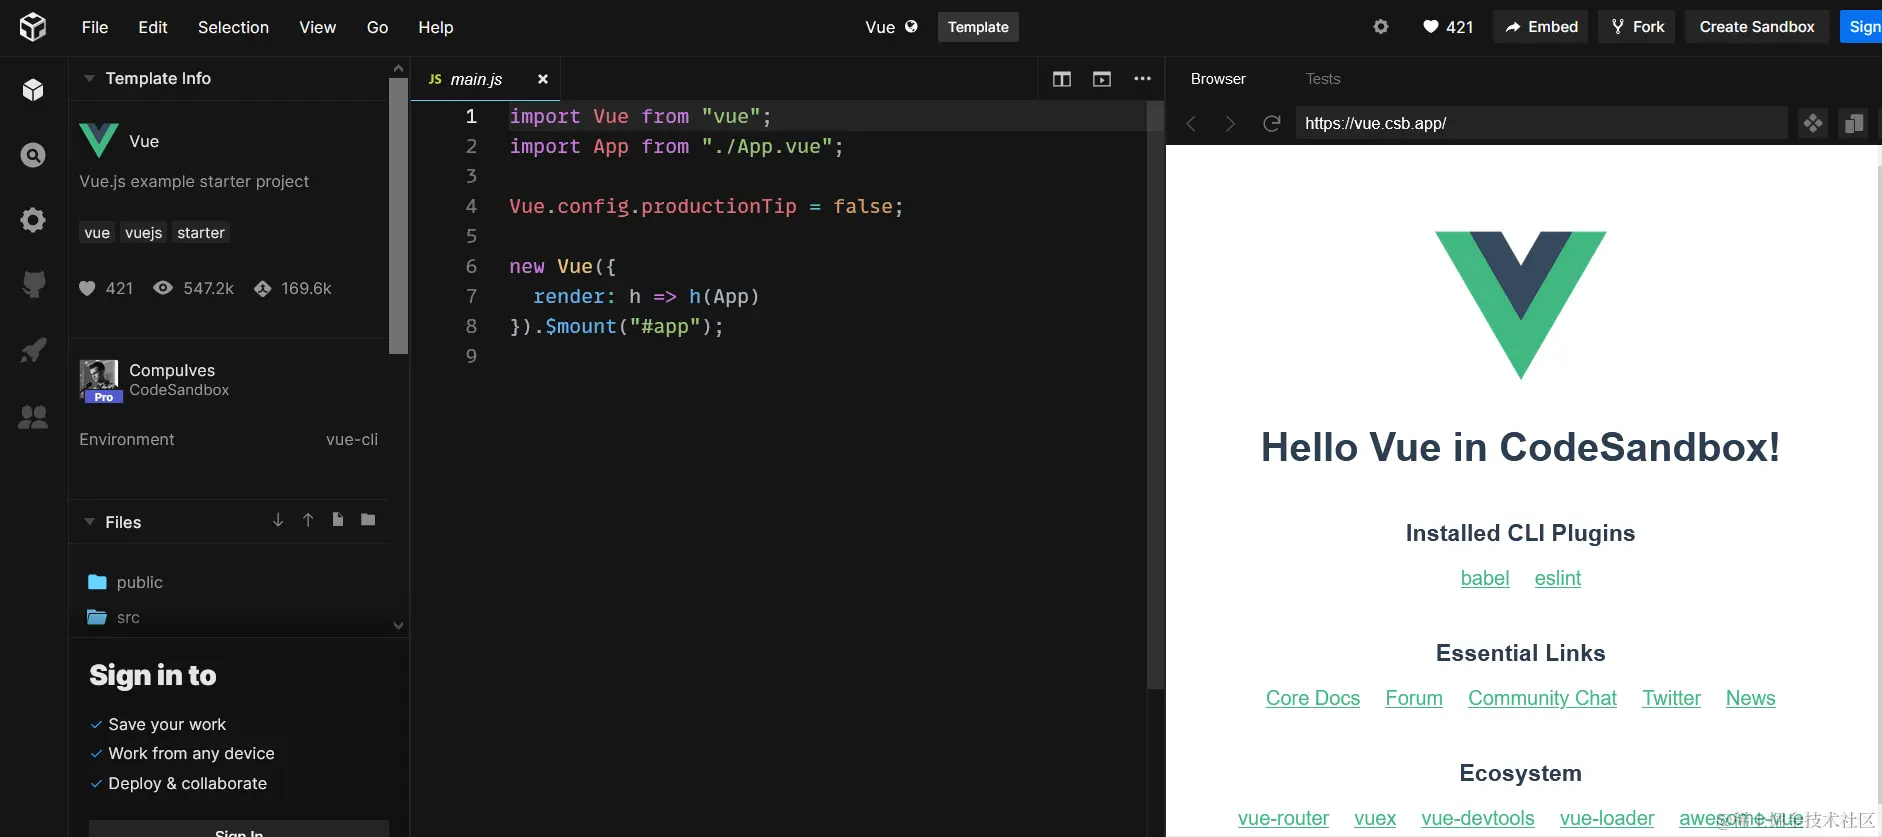The image size is (1882, 837).
Task: Open the File menu
Action: [x=95, y=27]
